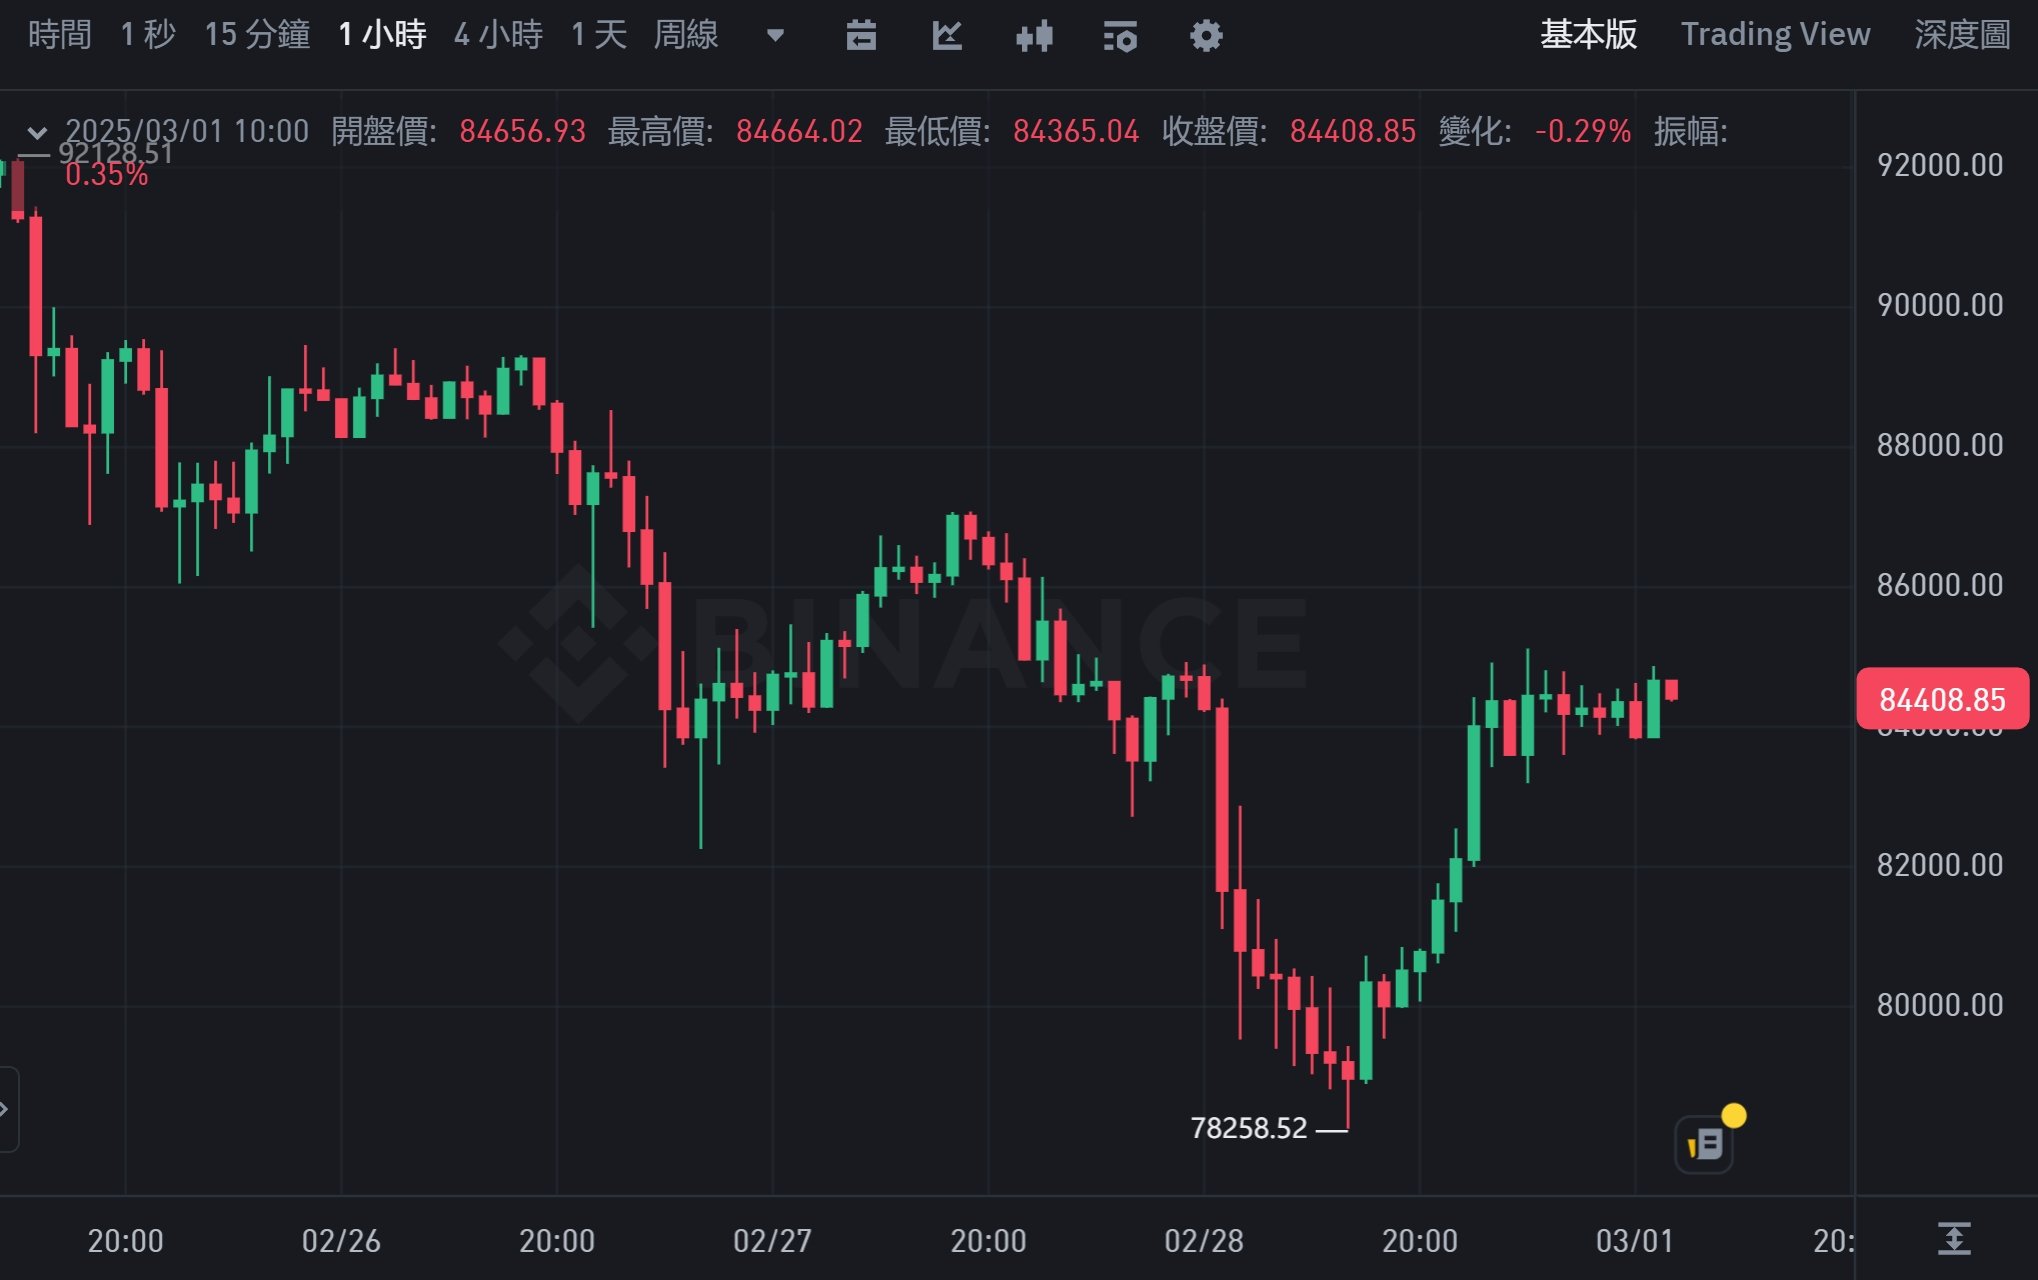Open the calendar date-range icon
2038x1280 pixels.
860,36
